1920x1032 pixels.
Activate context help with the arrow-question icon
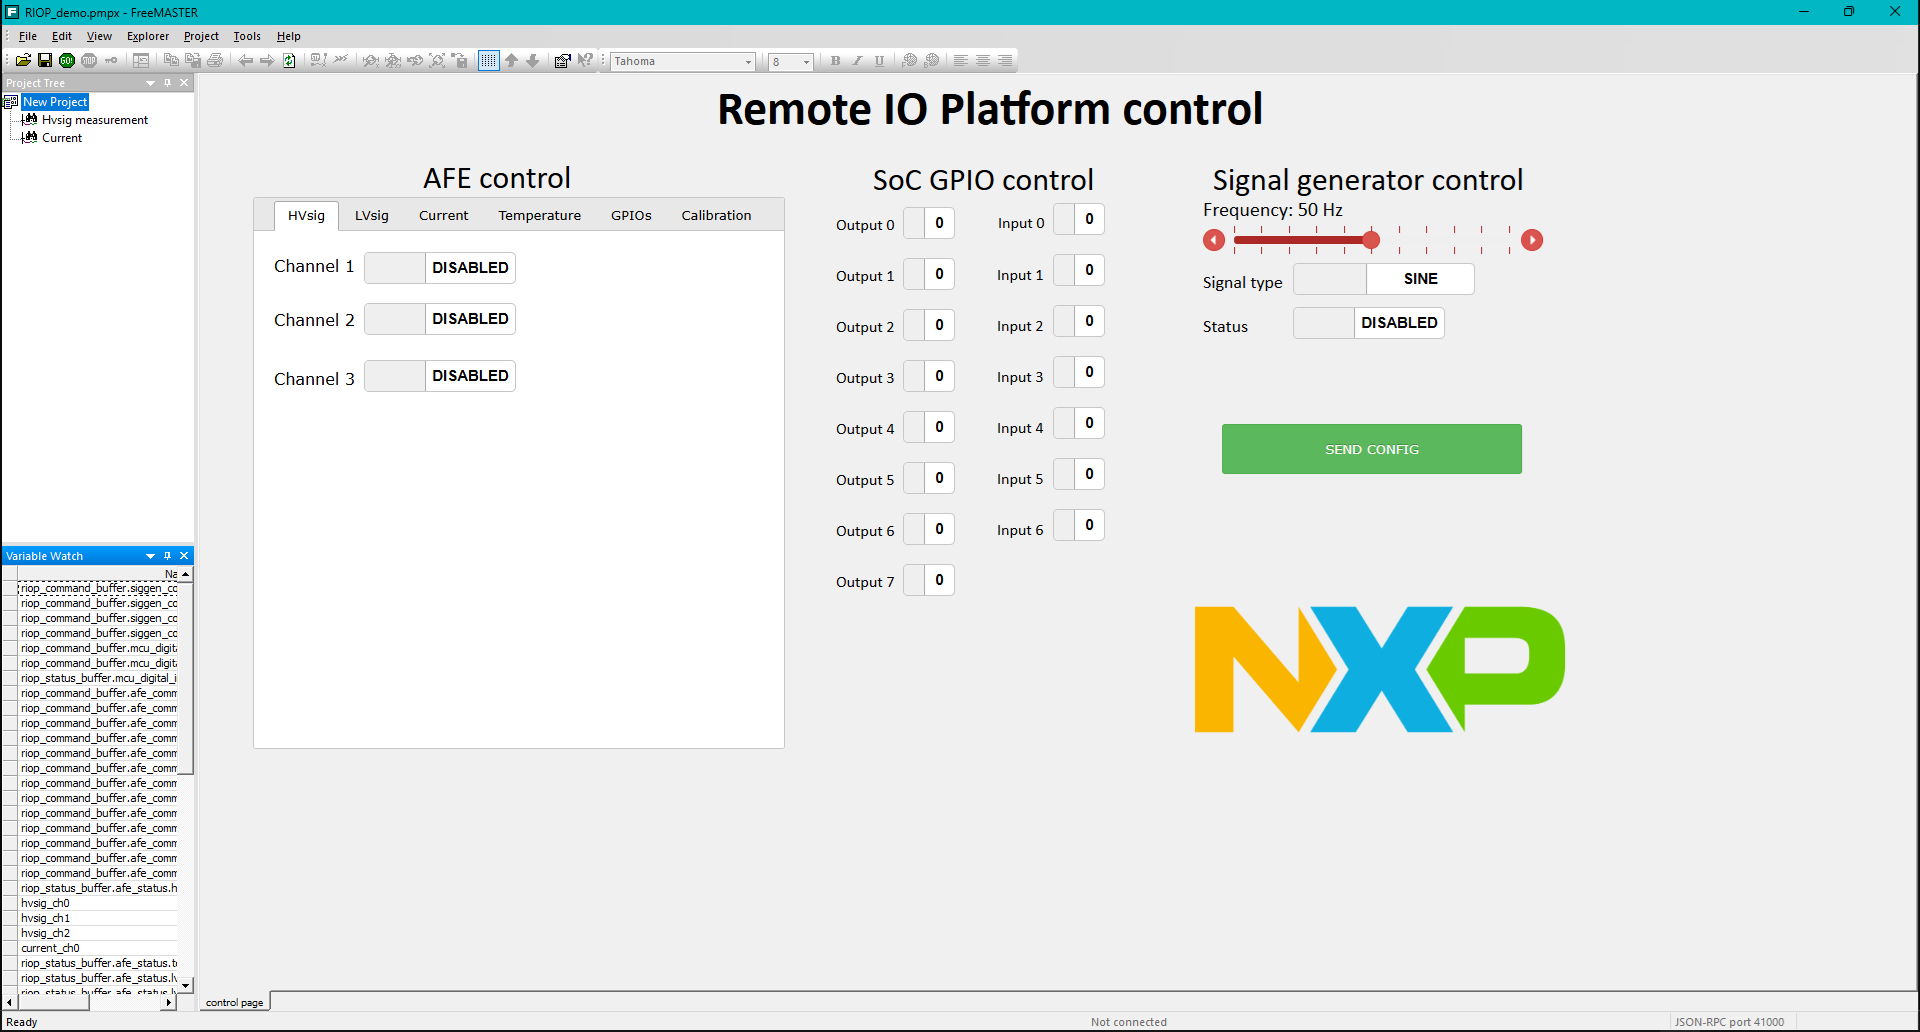(586, 60)
